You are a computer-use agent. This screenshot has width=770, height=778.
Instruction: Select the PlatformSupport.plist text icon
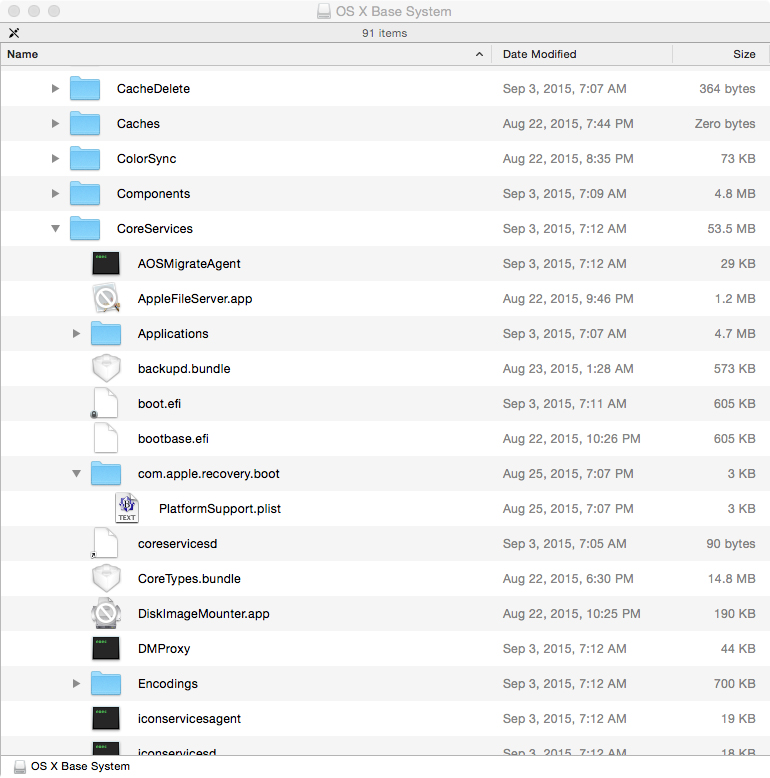127,508
